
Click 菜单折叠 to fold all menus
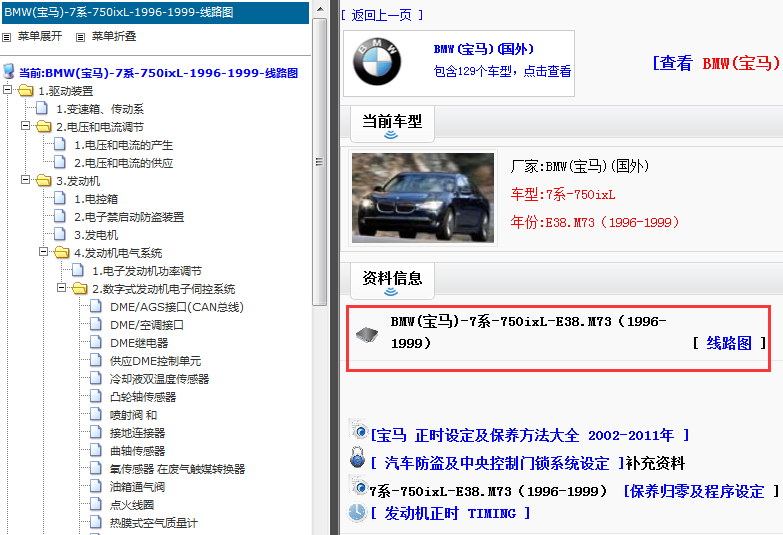114,36
